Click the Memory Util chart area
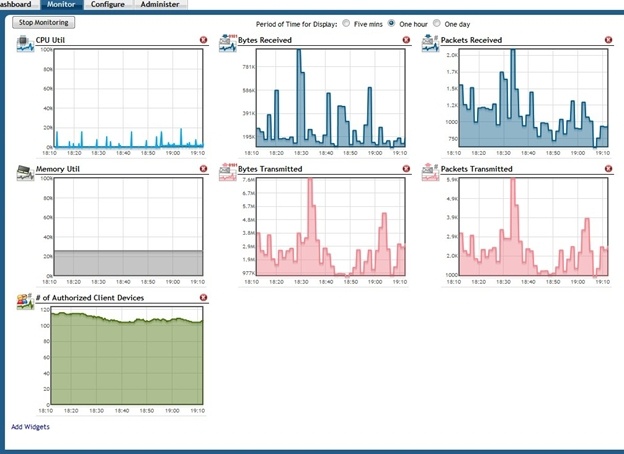624x454 pixels. [128, 227]
